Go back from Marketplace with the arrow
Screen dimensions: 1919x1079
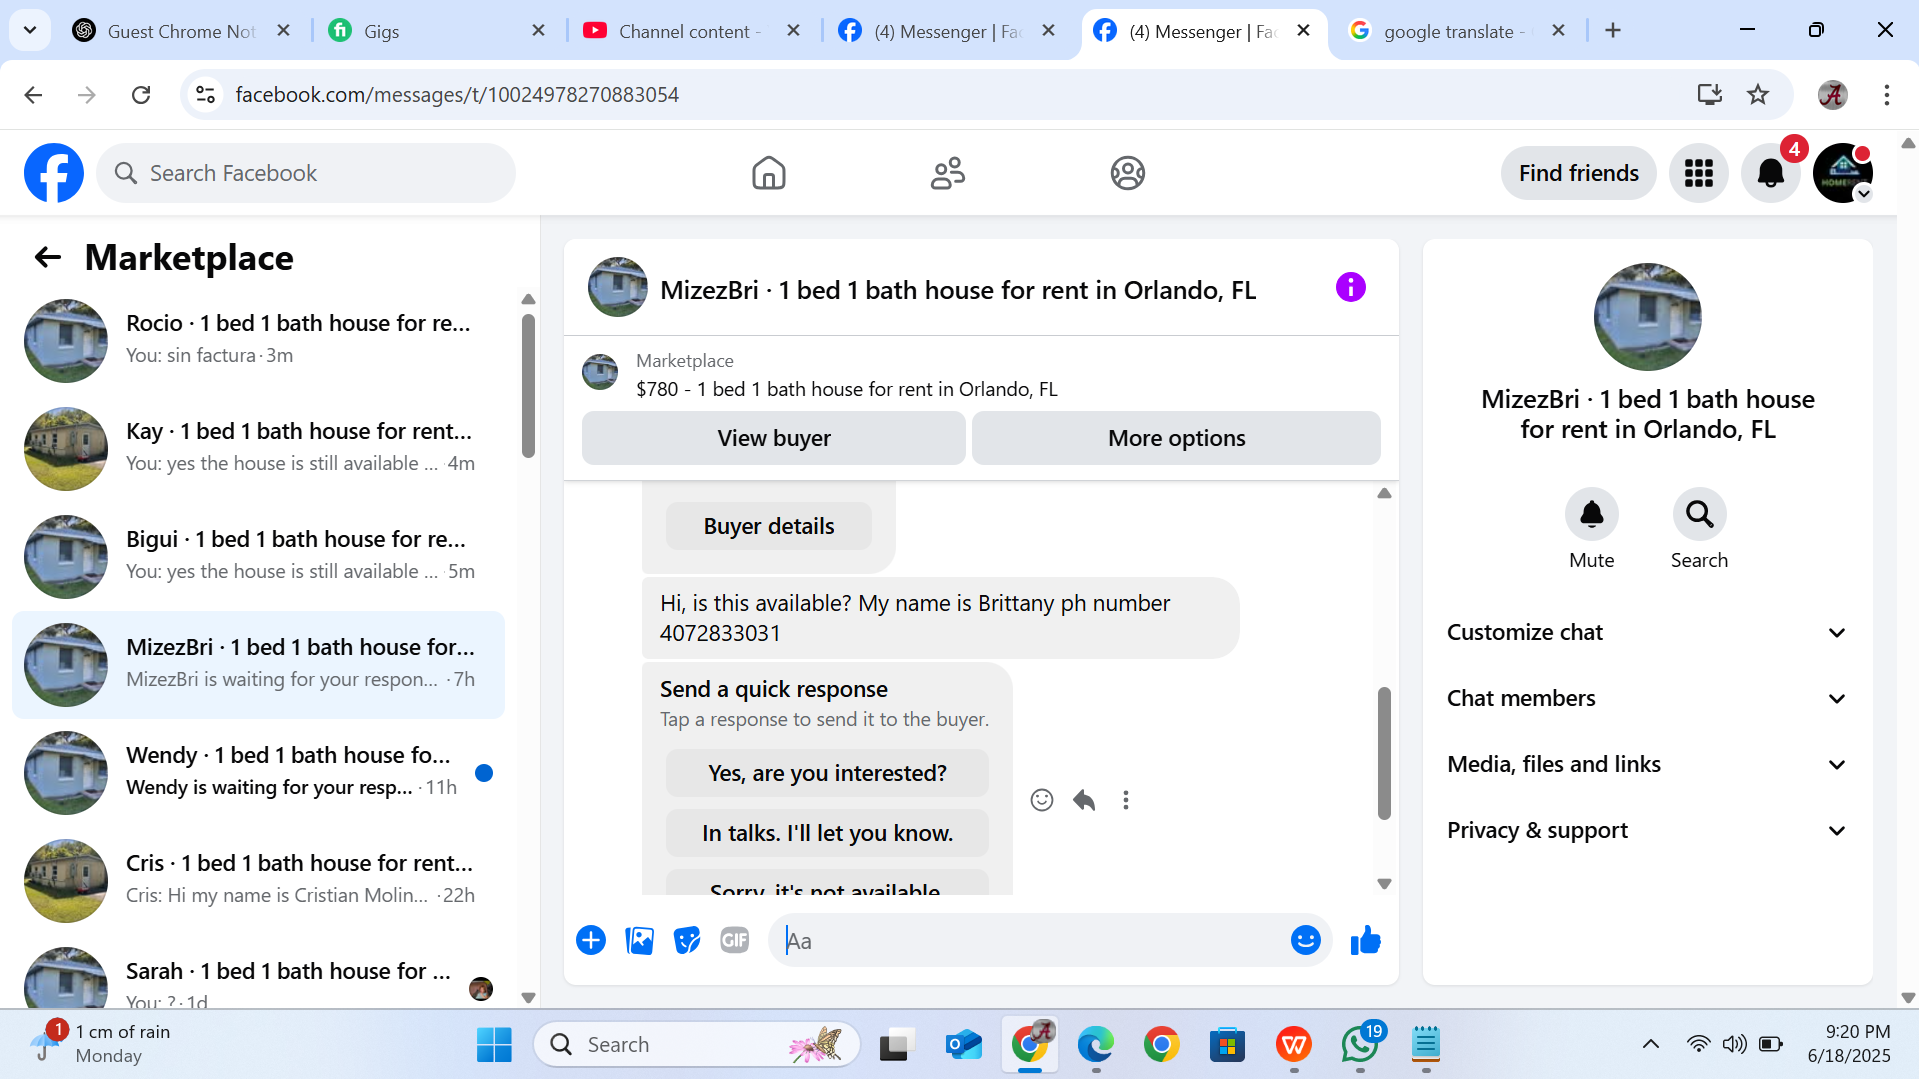tap(47, 258)
